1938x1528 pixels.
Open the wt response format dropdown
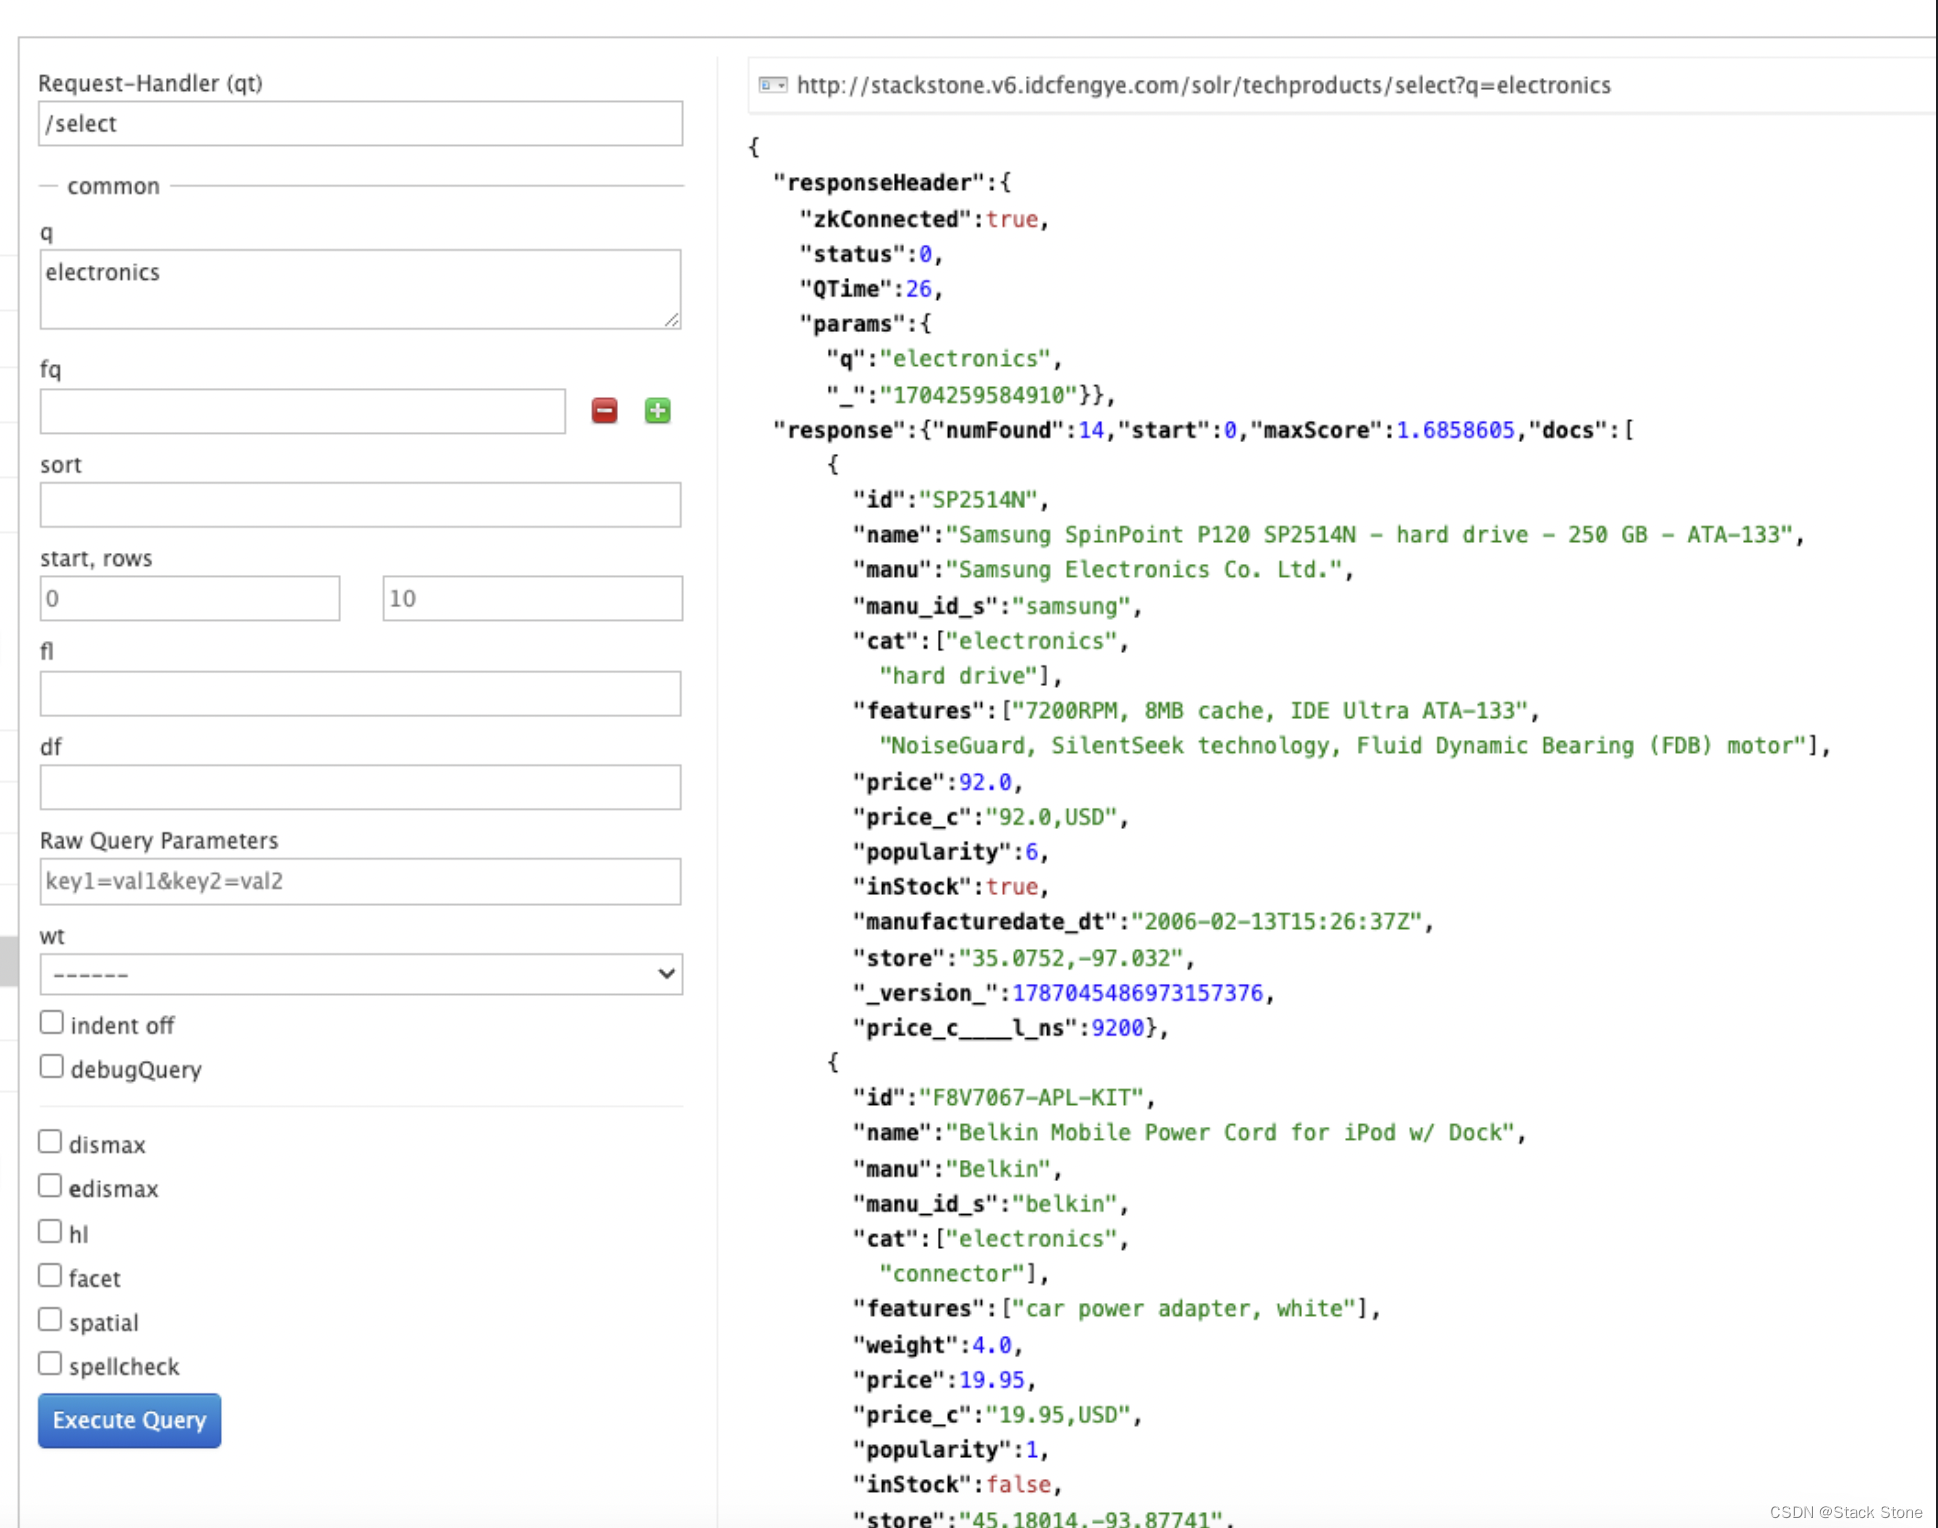360,974
